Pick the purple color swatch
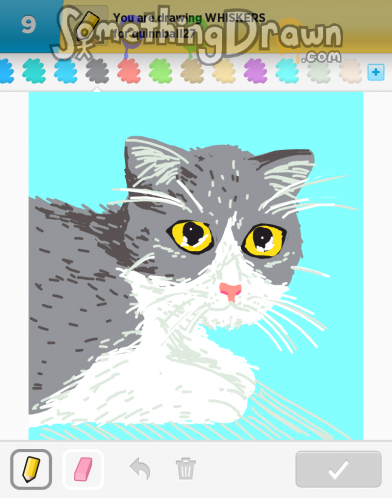This screenshot has width=392, height=498. tap(256, 71)
